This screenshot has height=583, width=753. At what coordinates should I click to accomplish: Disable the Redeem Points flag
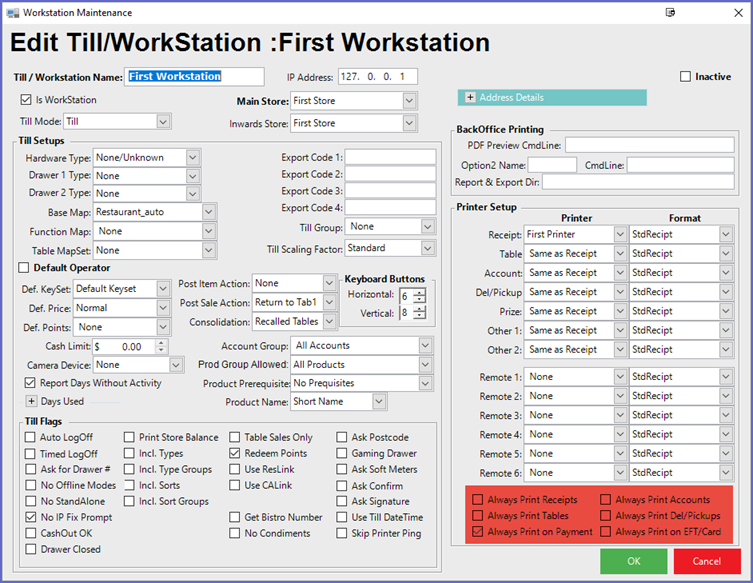(x=234, y=454)
